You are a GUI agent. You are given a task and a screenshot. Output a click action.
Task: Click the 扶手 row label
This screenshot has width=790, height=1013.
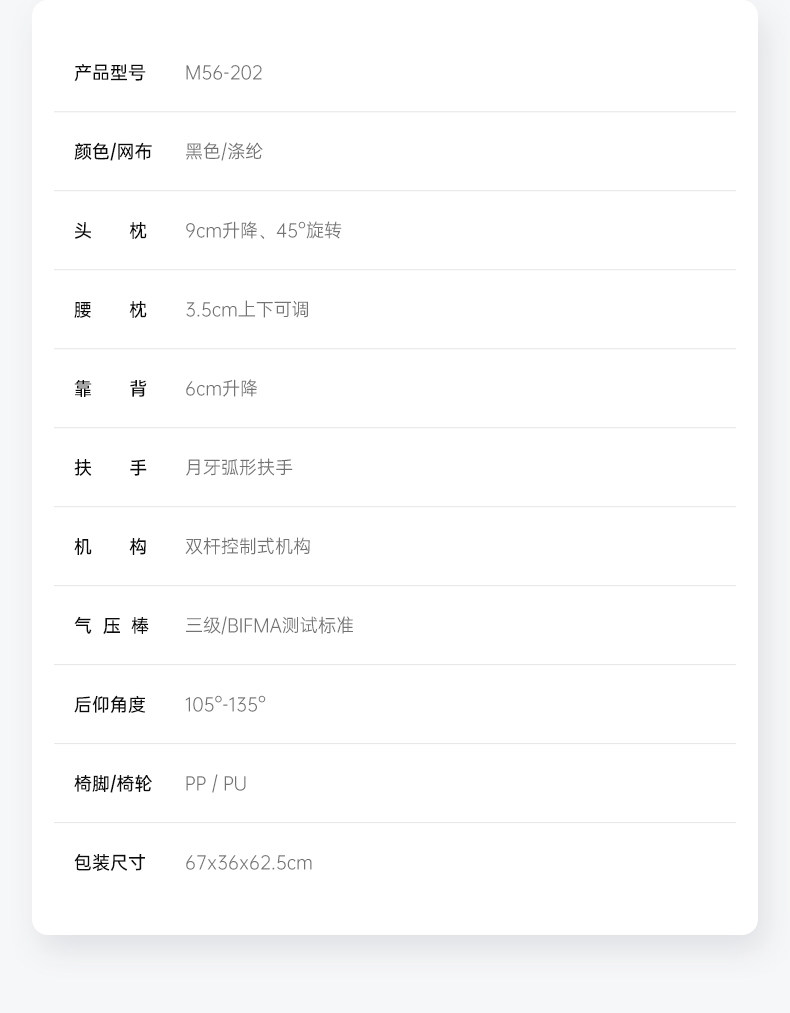point(110,468)
